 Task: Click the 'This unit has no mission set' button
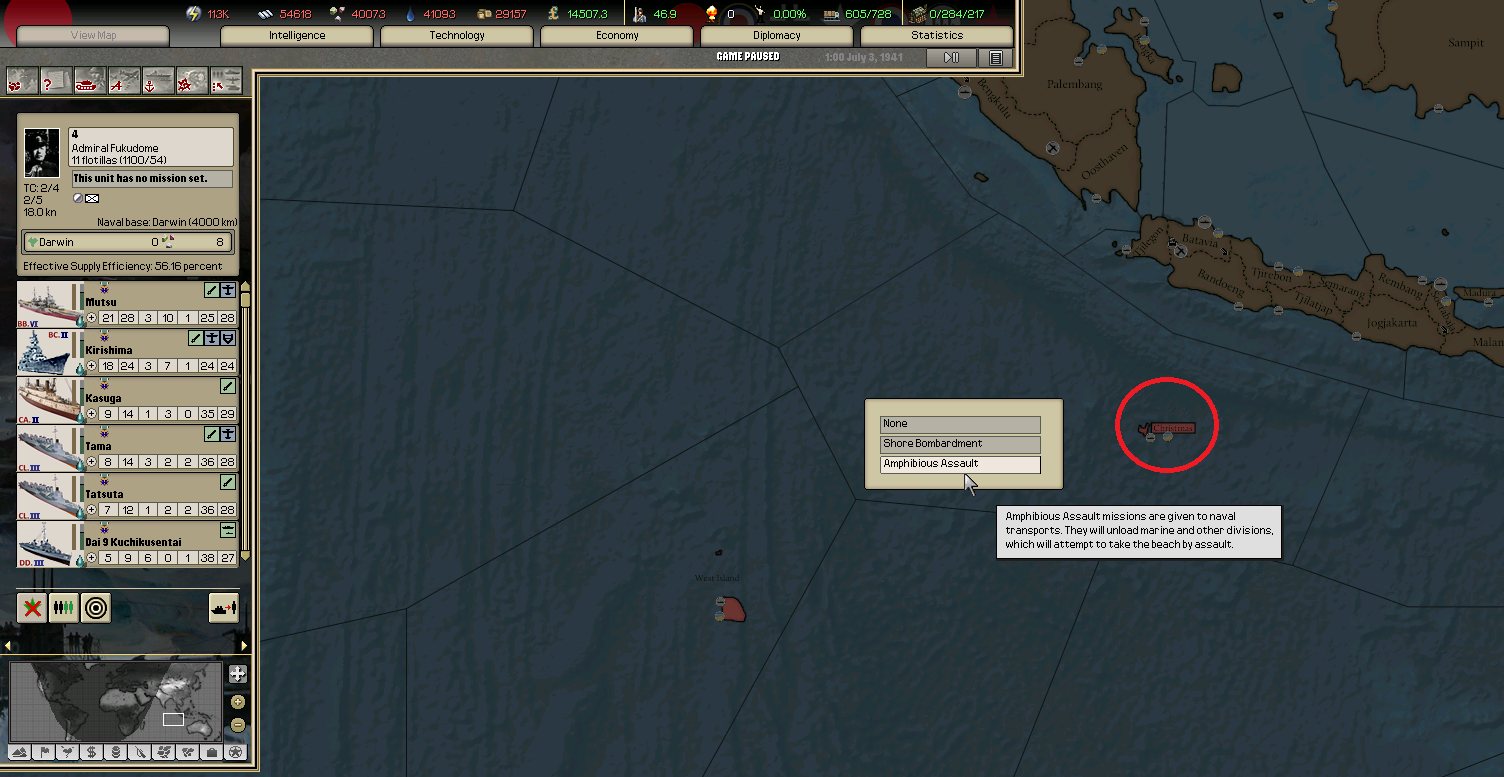tap(152, 179)
